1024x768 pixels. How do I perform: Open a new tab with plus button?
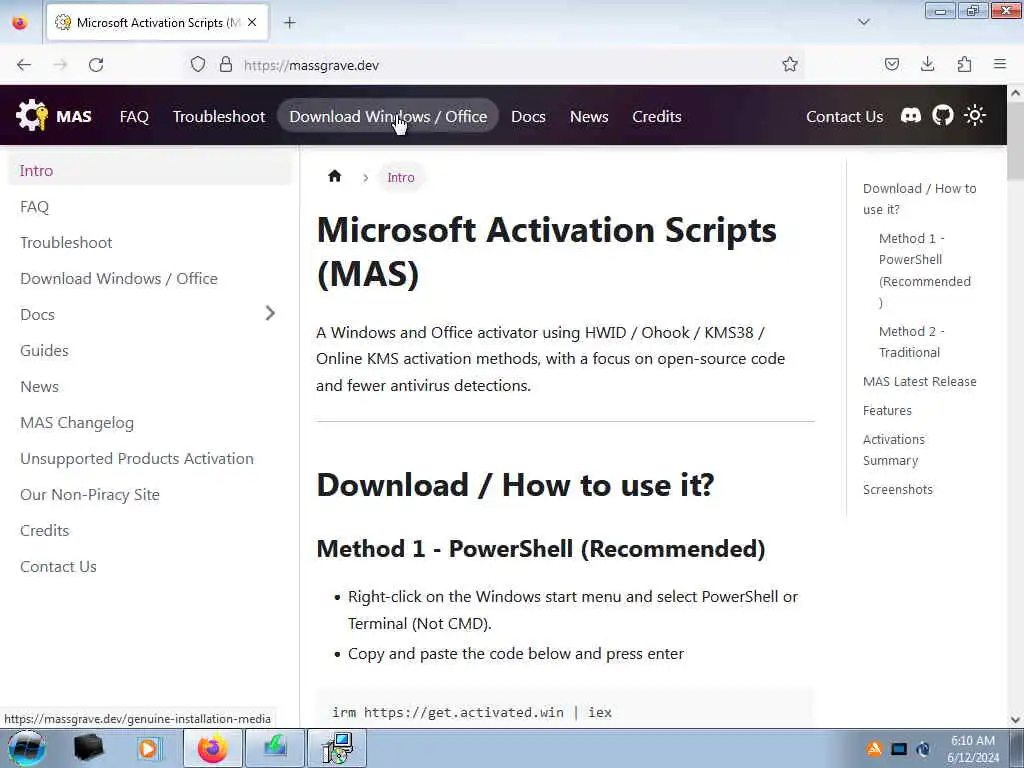click(x=289, y=23)
